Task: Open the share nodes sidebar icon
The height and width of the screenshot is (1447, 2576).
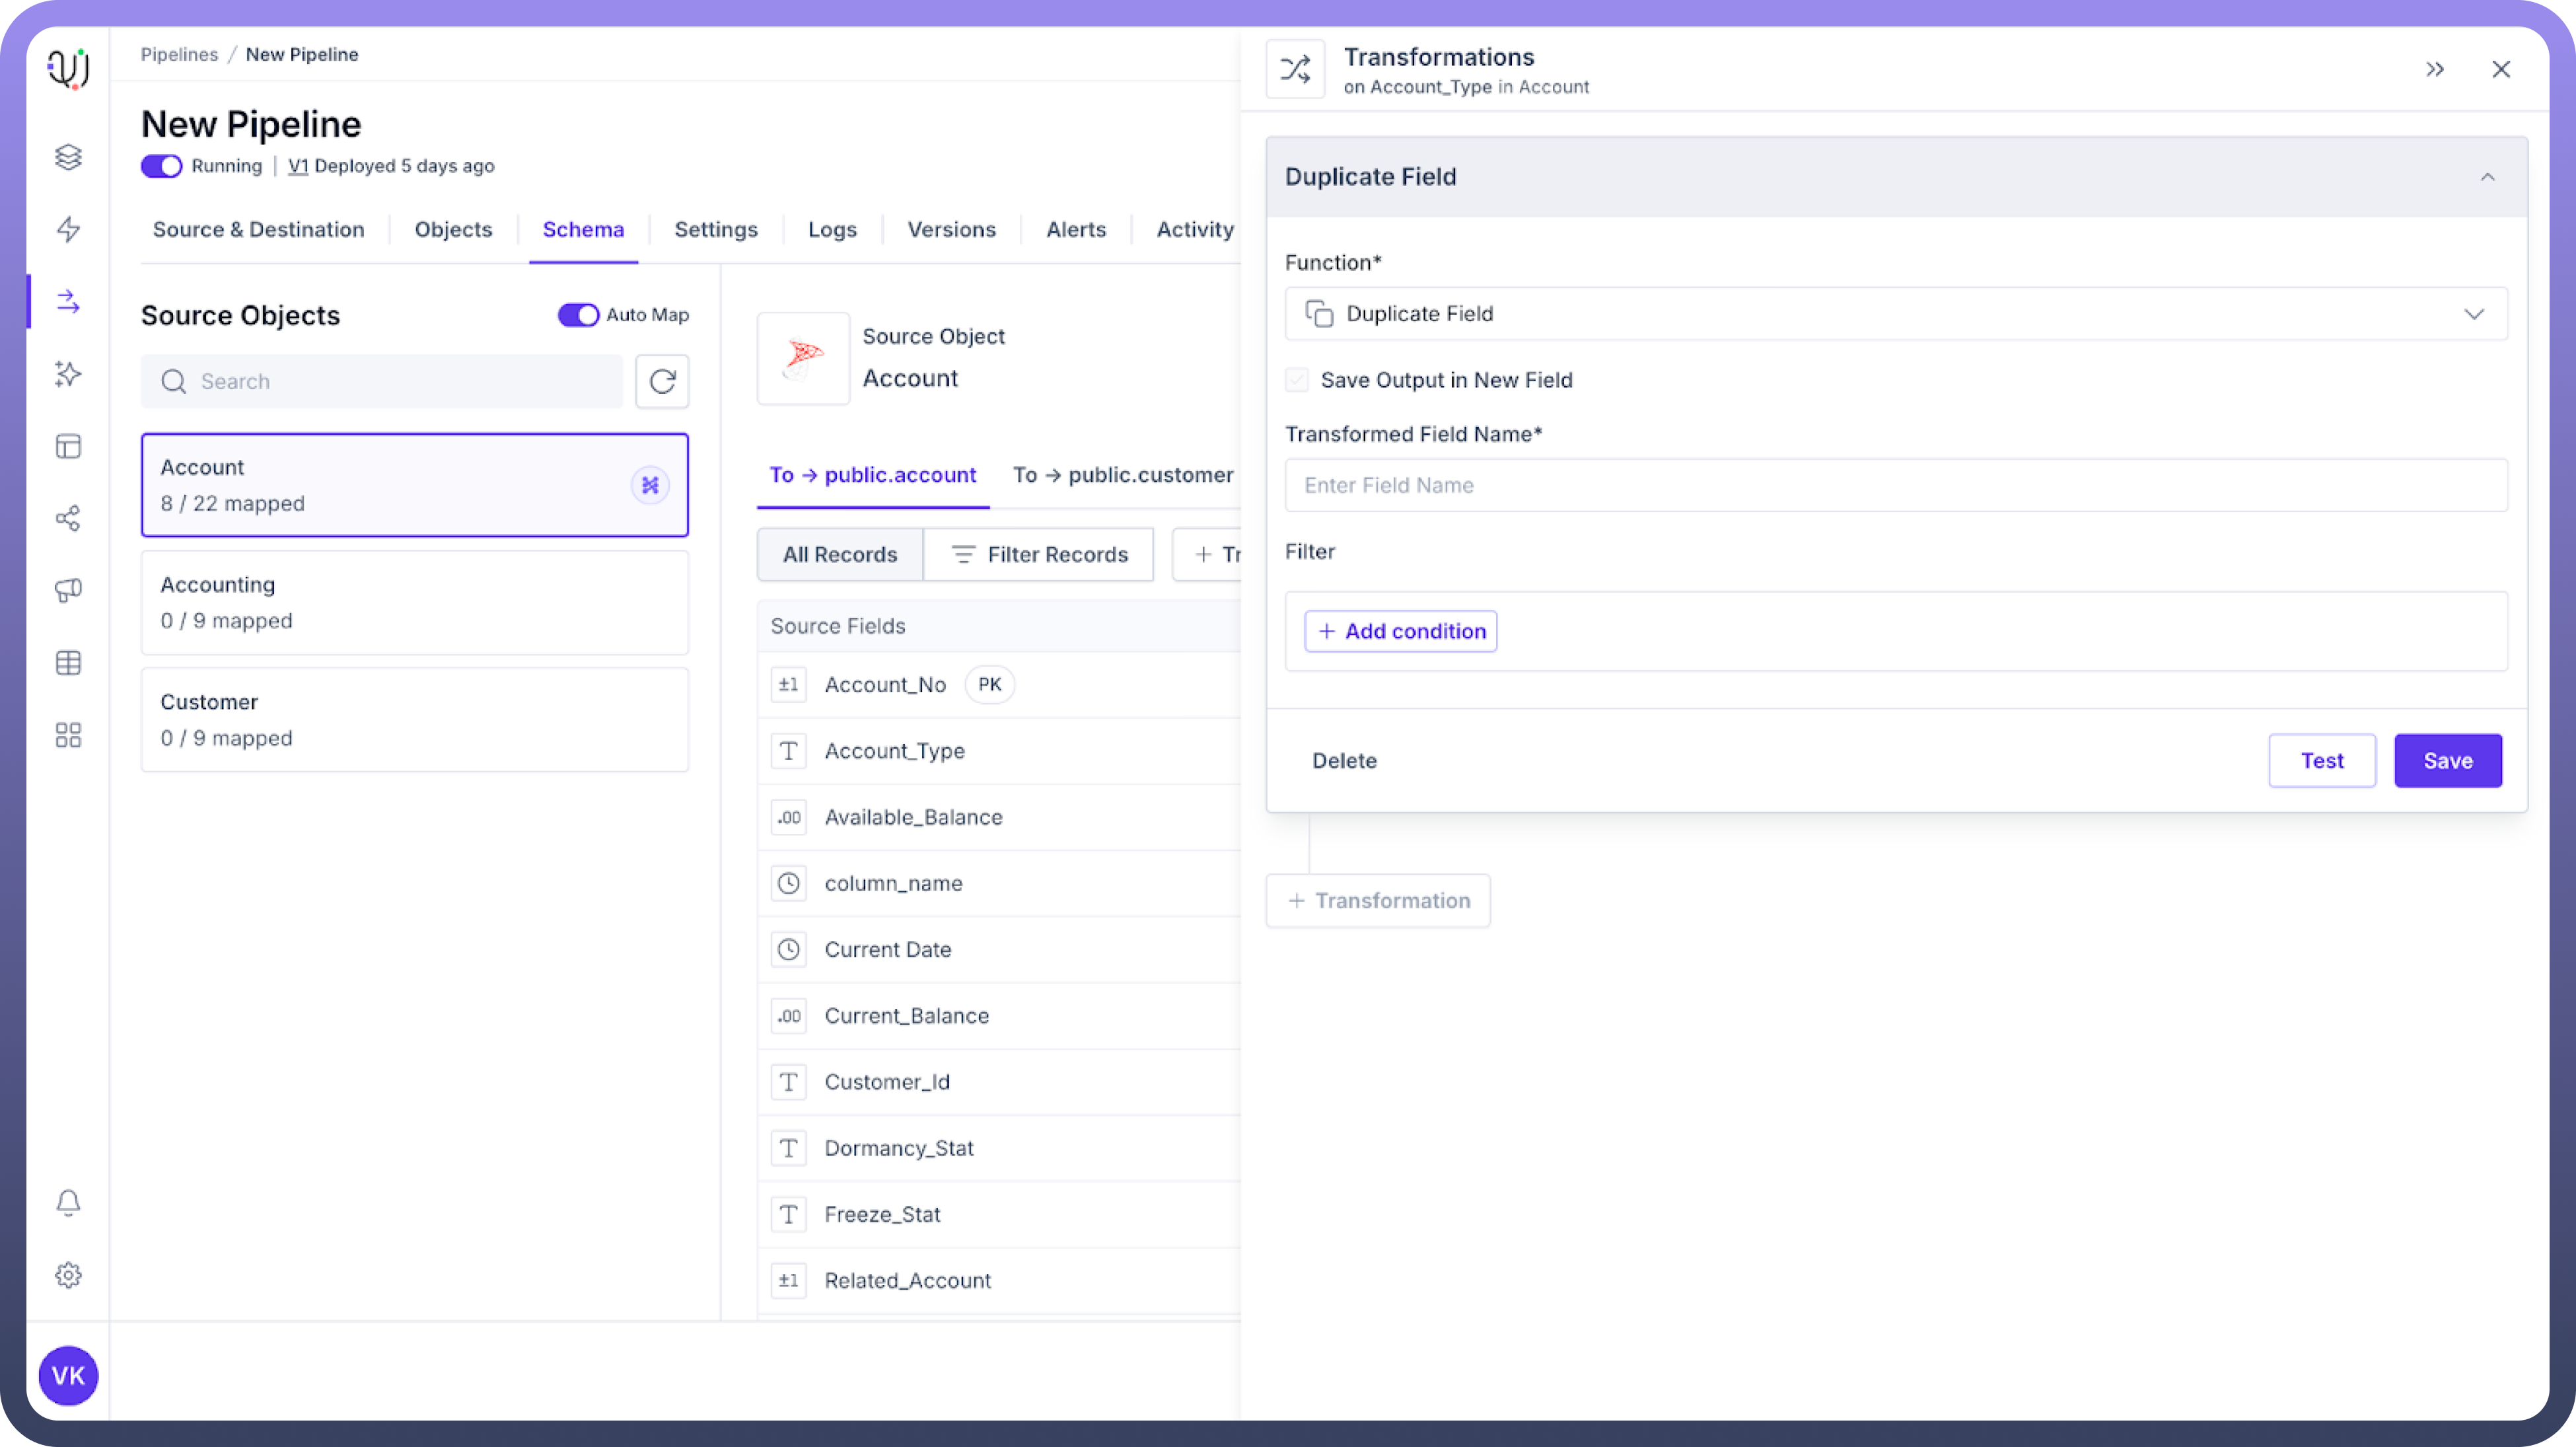Action: 68,518
